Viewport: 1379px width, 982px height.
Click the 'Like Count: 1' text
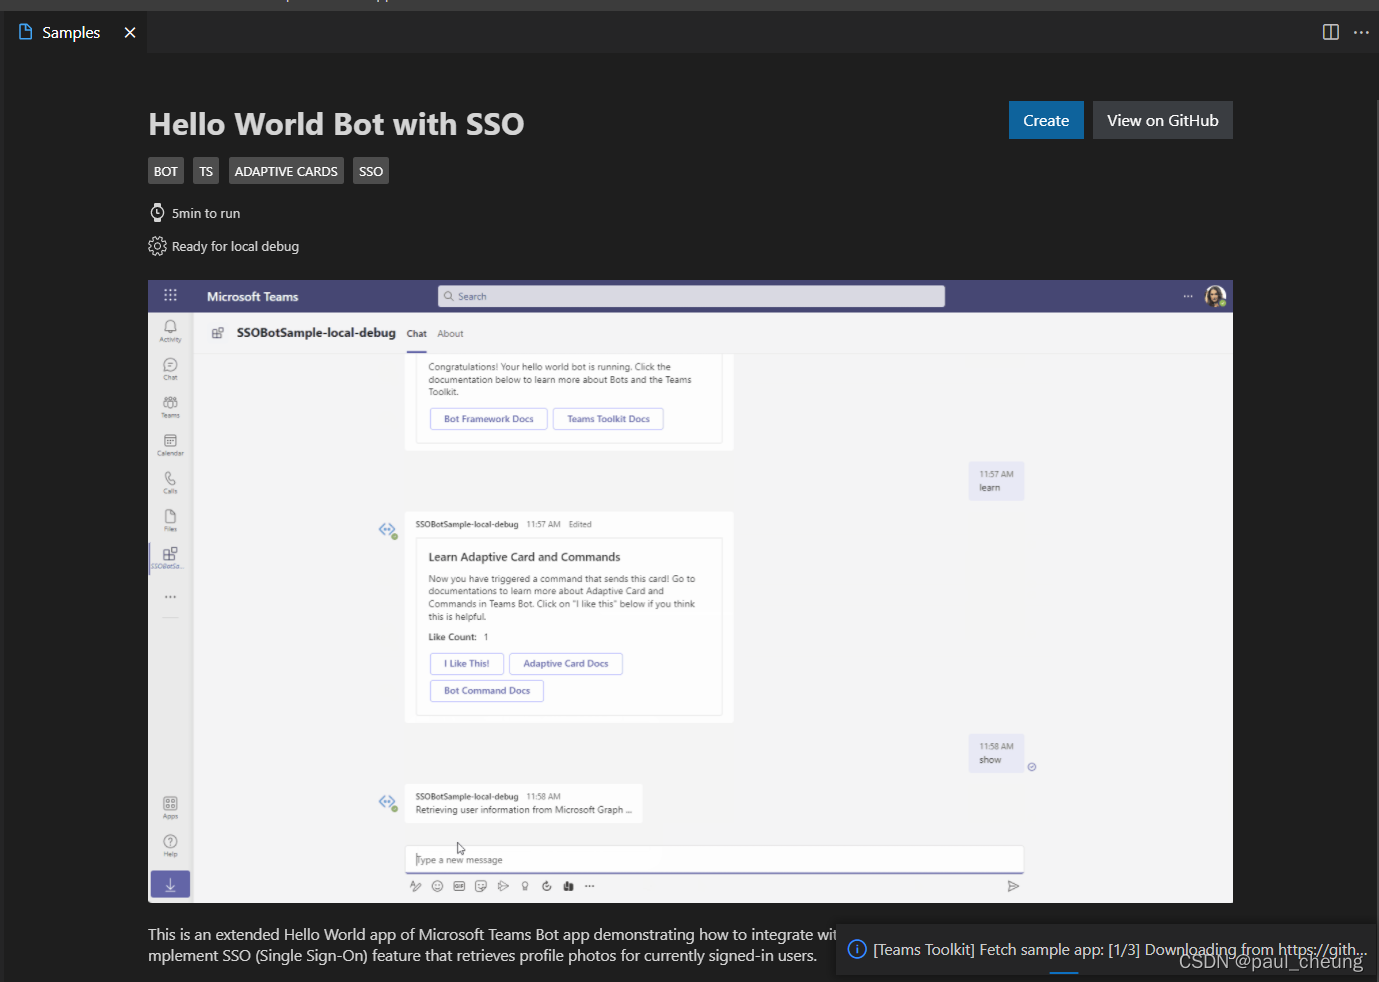tap(458, 637)
